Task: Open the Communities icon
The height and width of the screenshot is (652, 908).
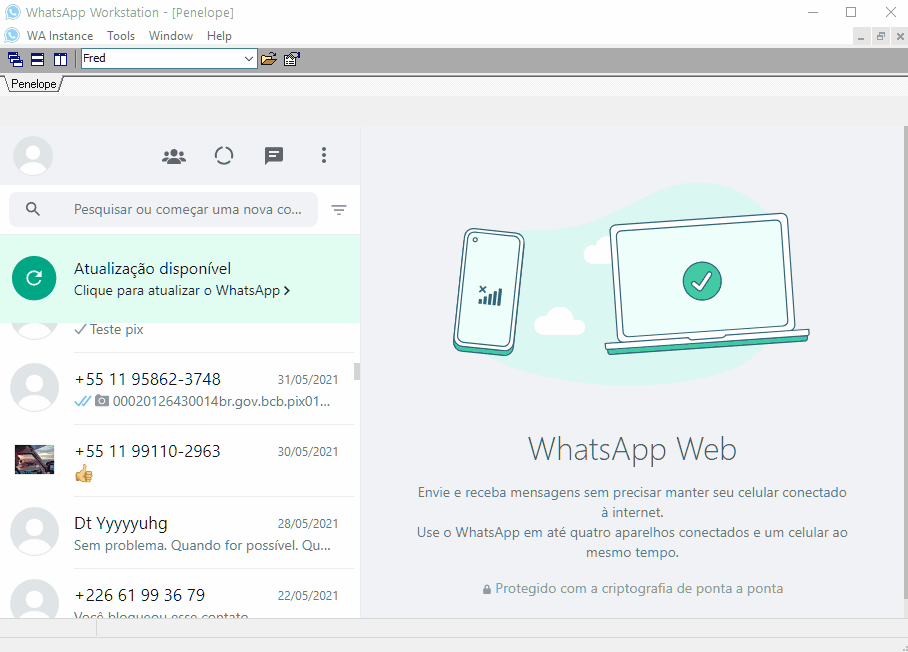Action: click(174, 156)
